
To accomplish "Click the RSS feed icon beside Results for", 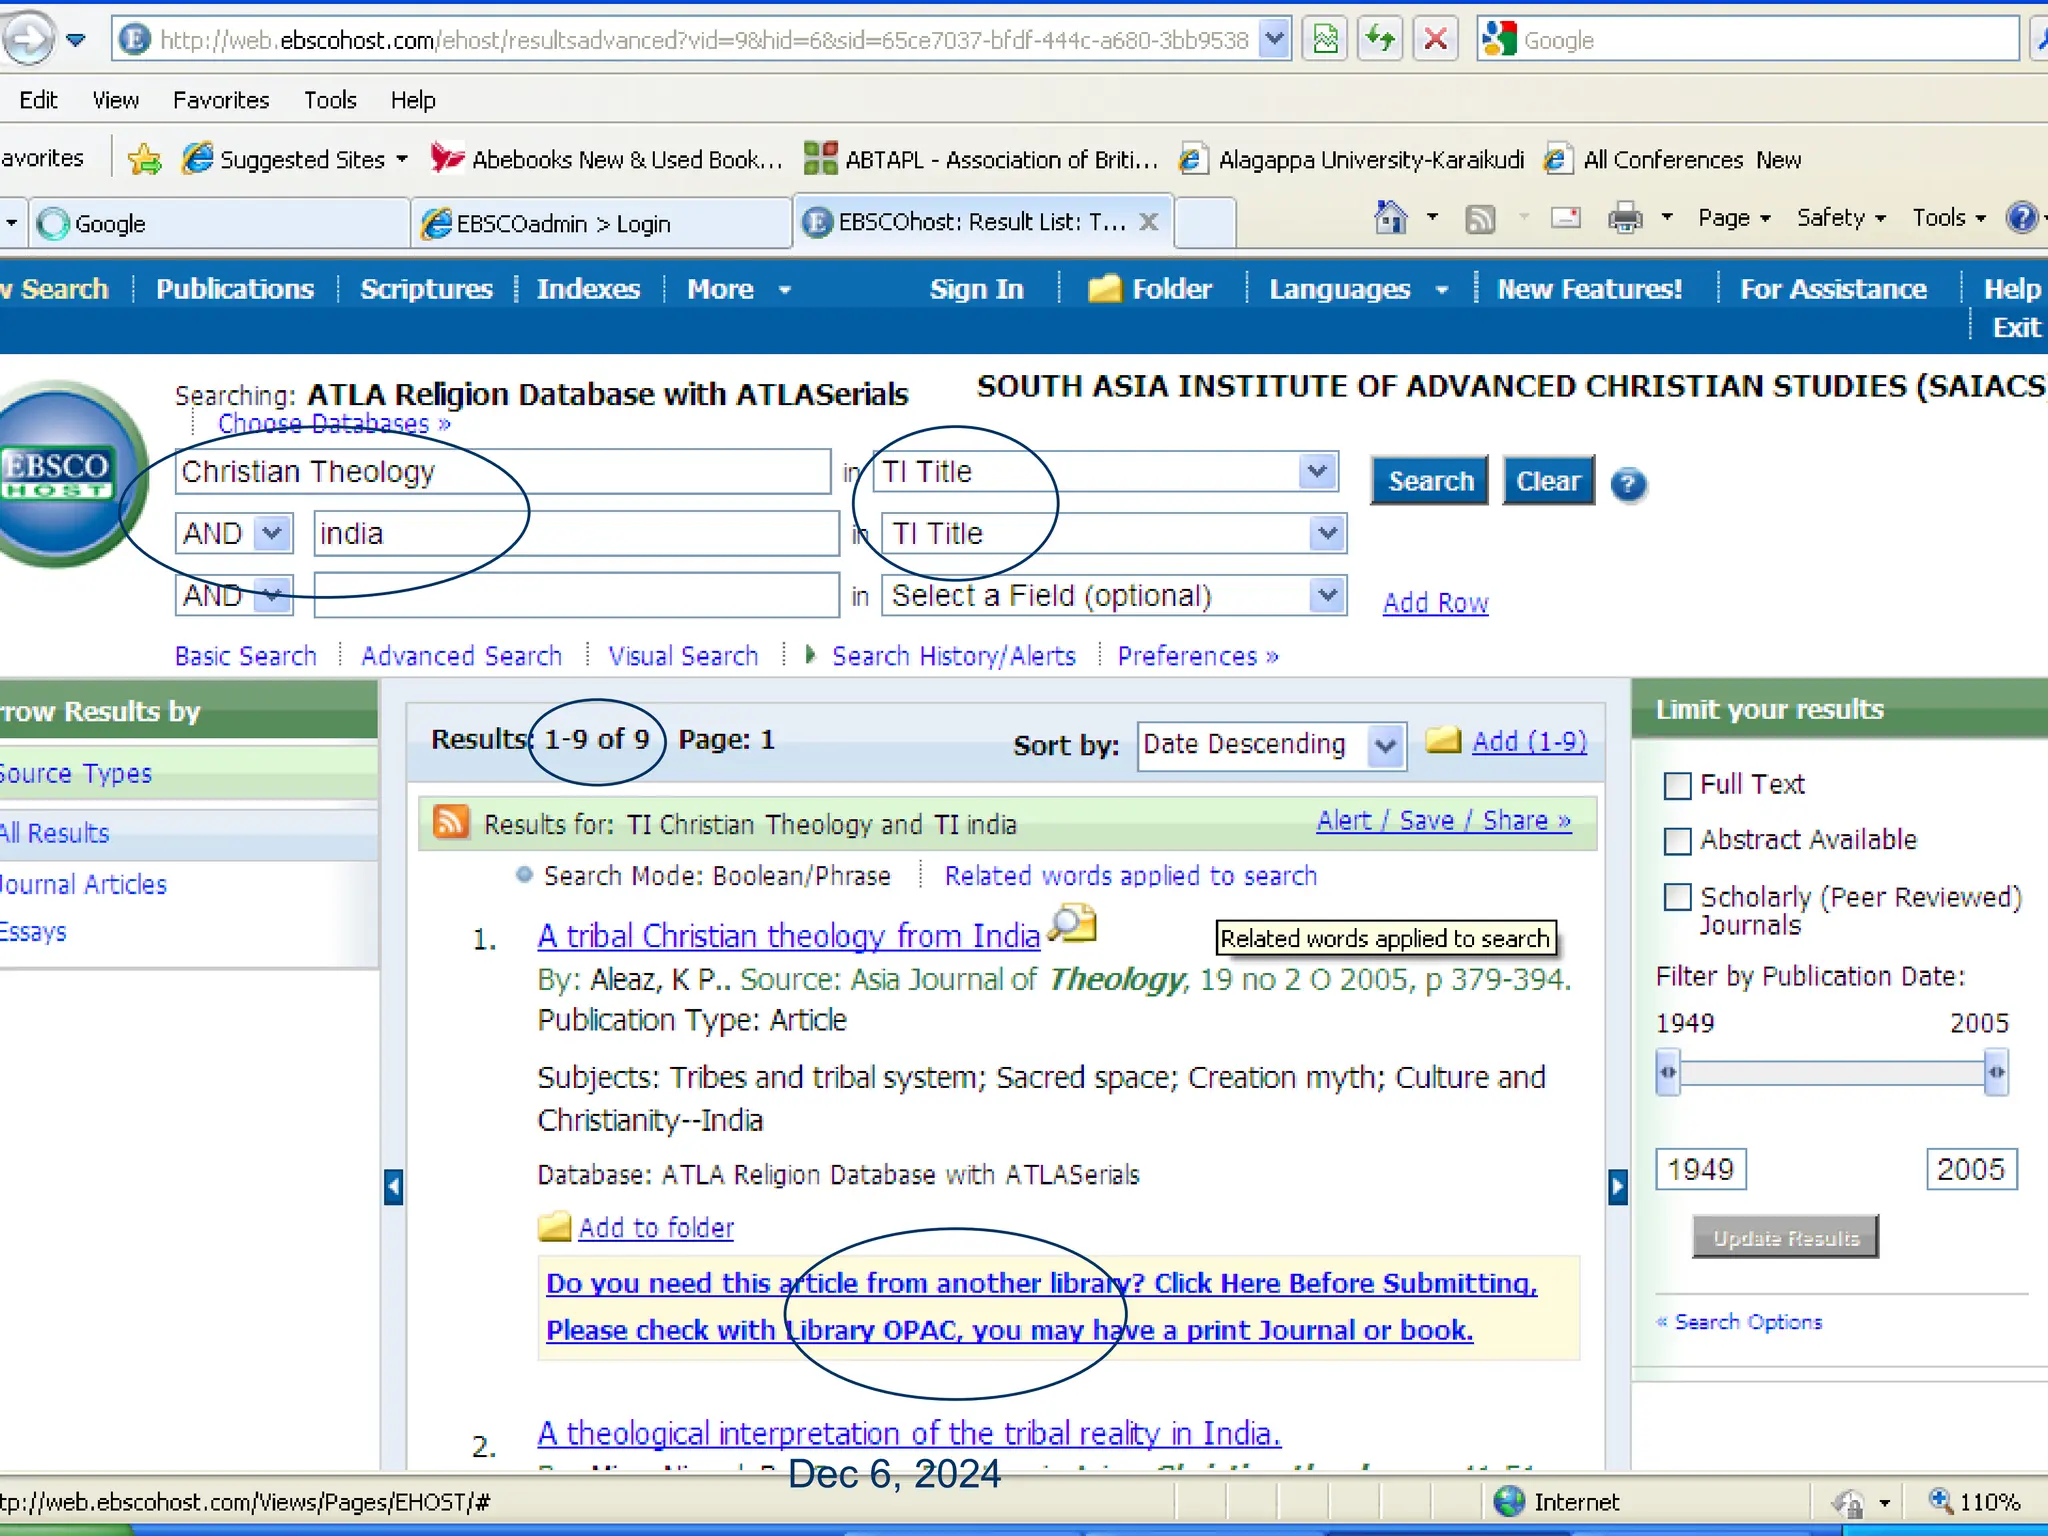I will tap(451, 822).
